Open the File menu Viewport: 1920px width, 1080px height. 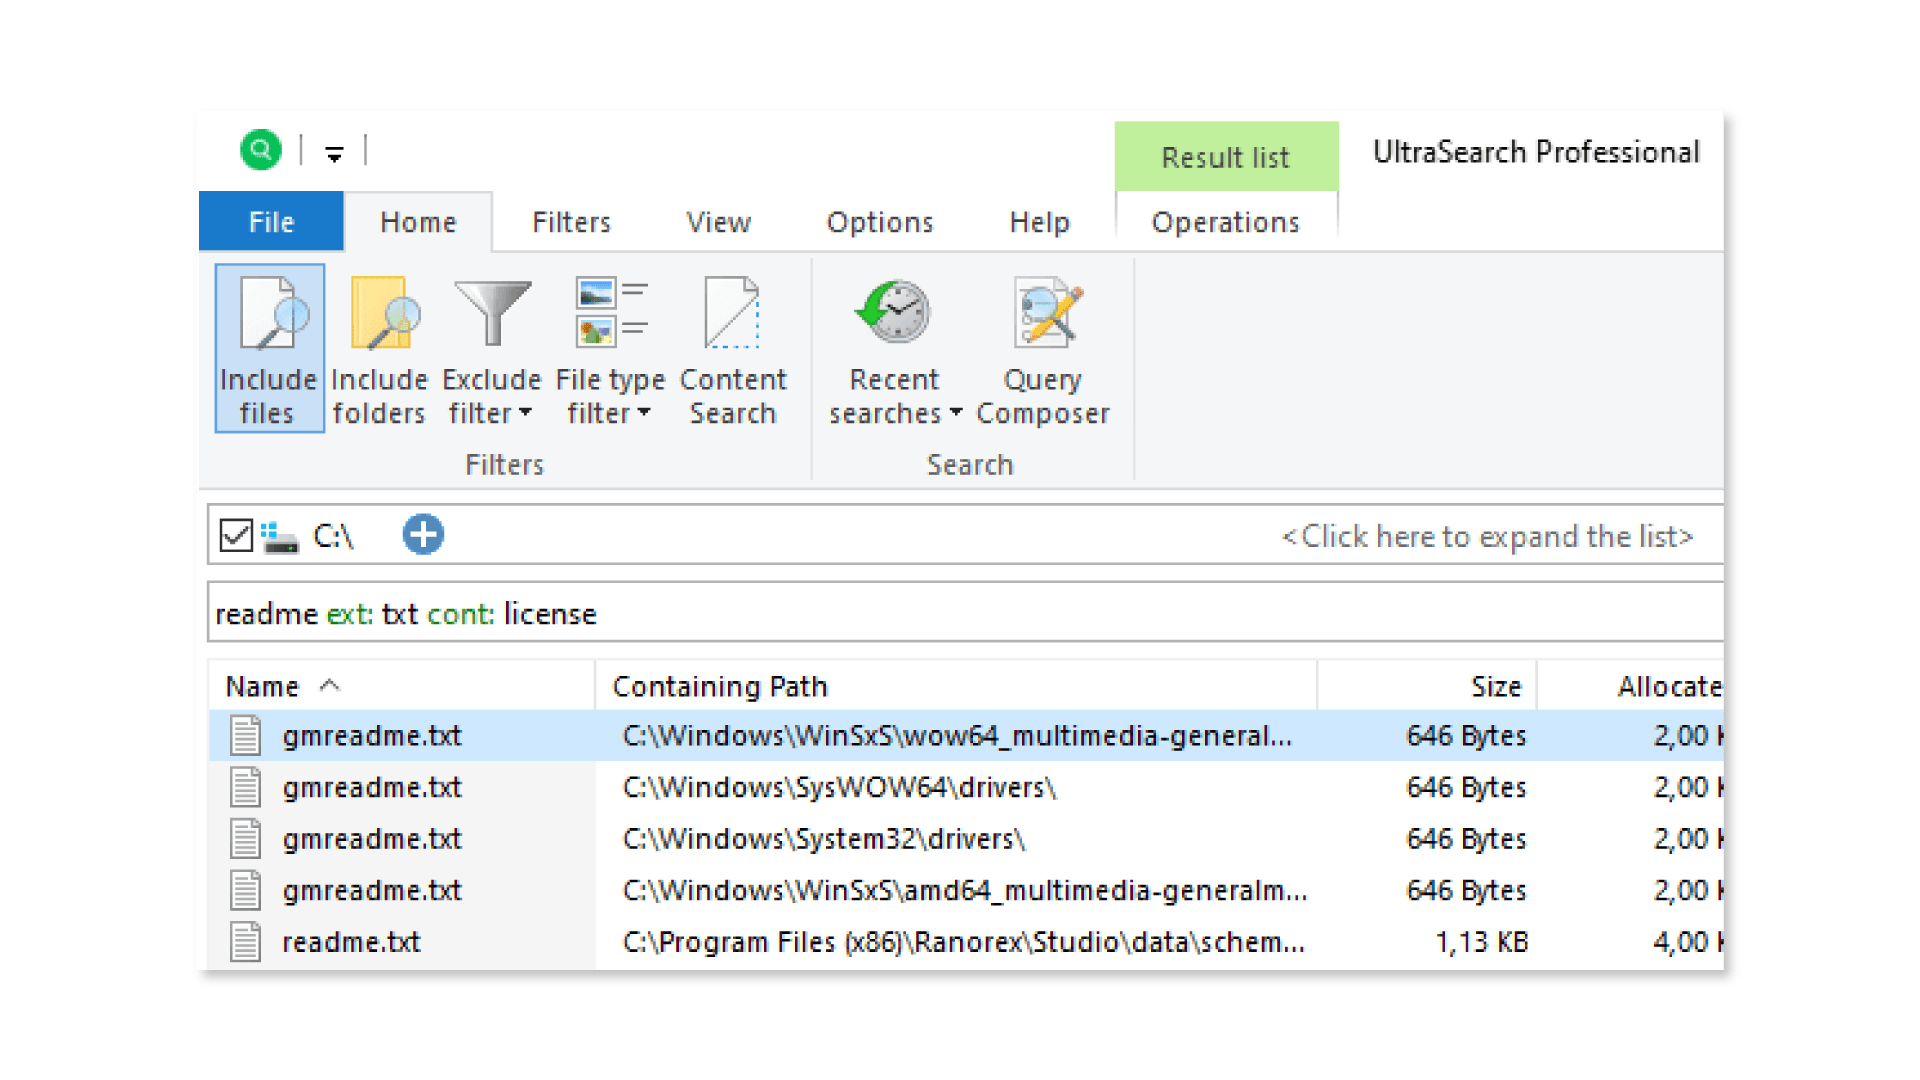coord(271,222)
